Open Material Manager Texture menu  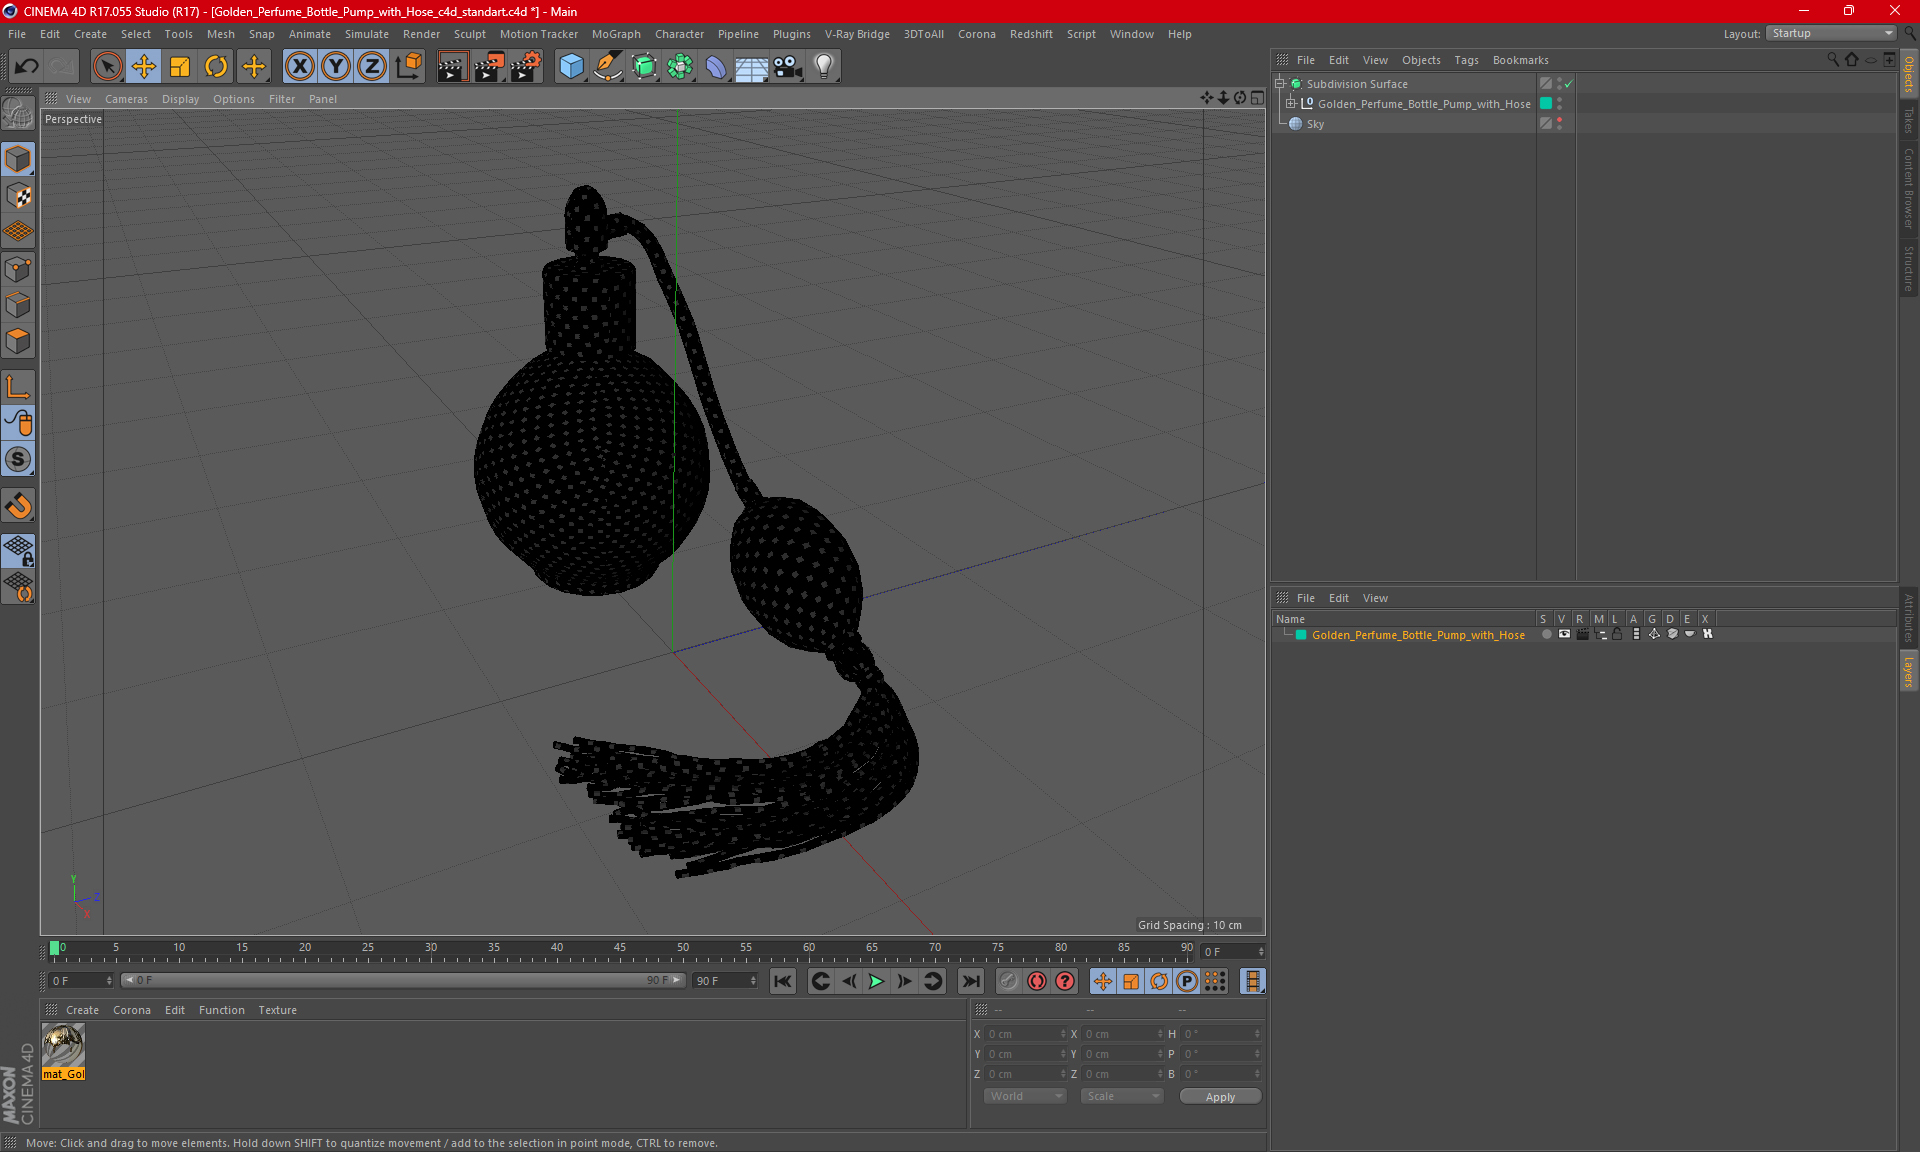point(277,1010)
